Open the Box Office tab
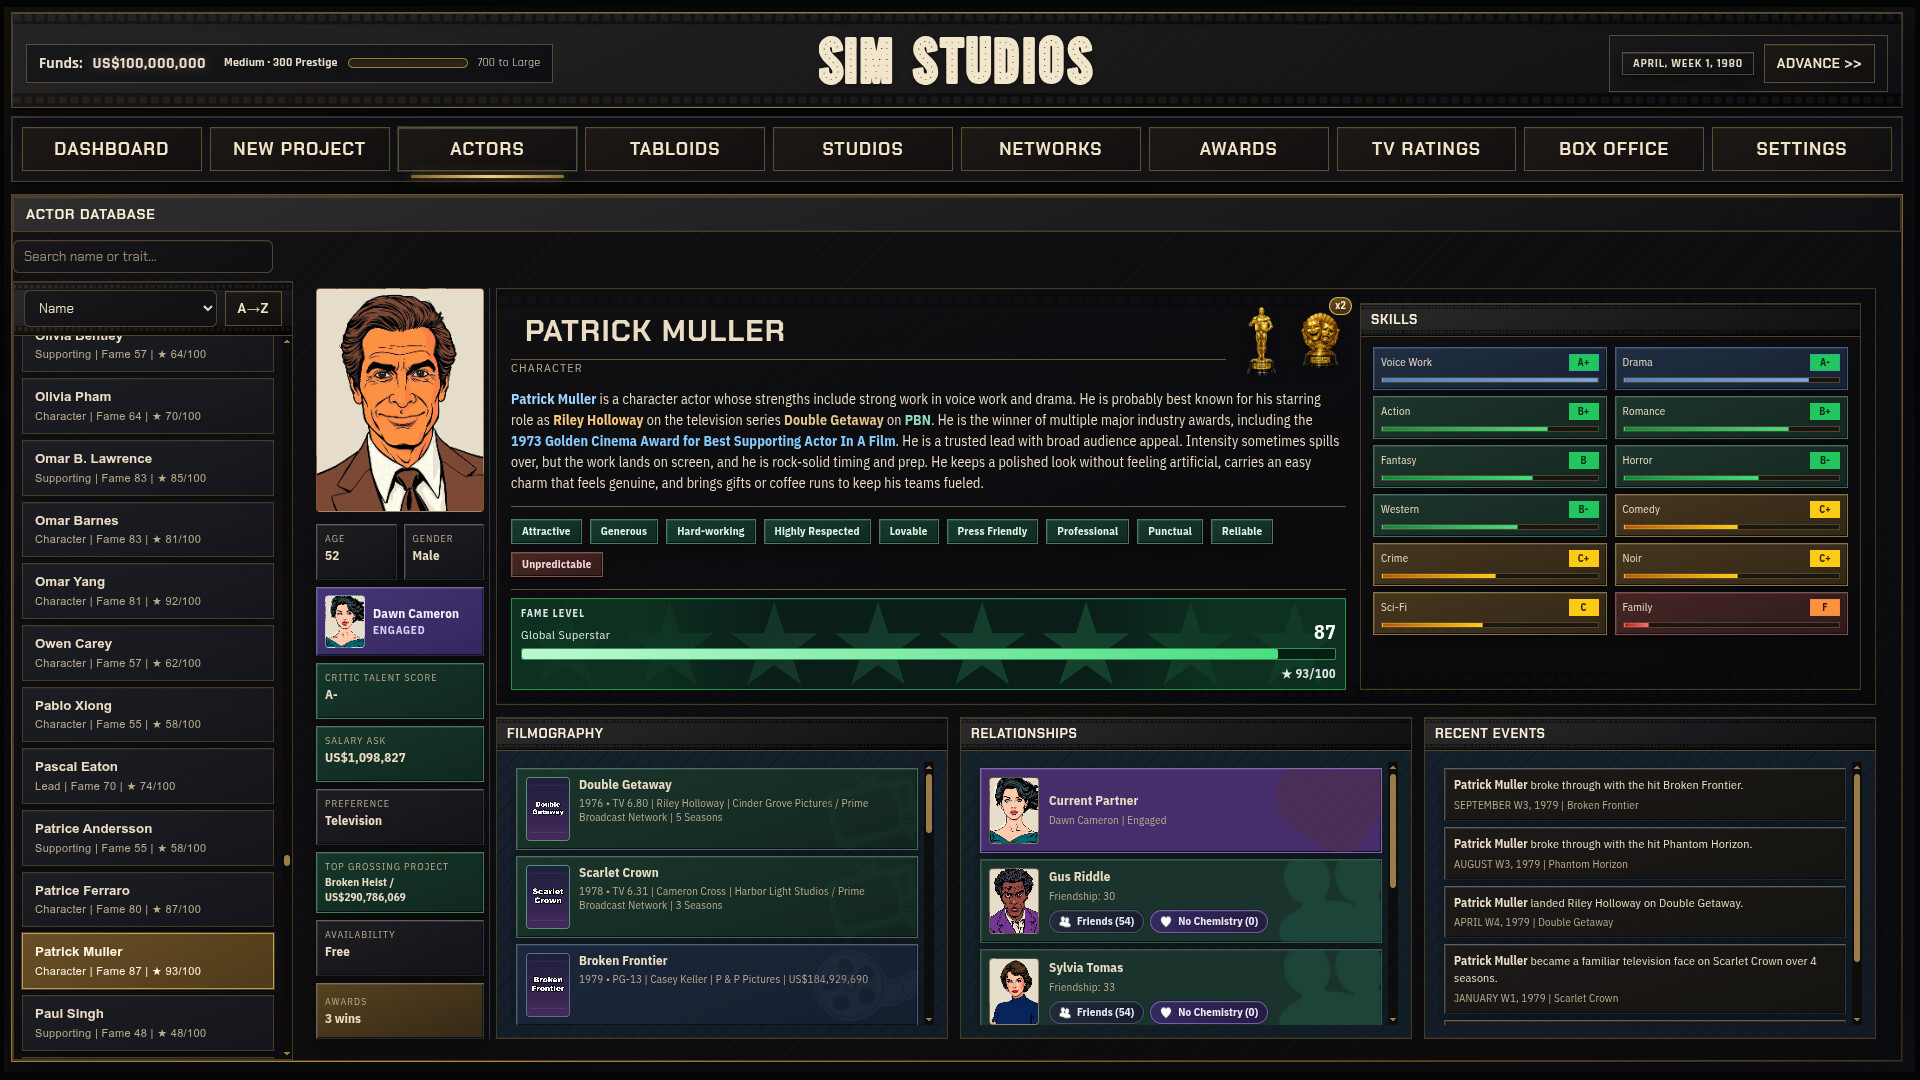 (x=1613, y=149)
